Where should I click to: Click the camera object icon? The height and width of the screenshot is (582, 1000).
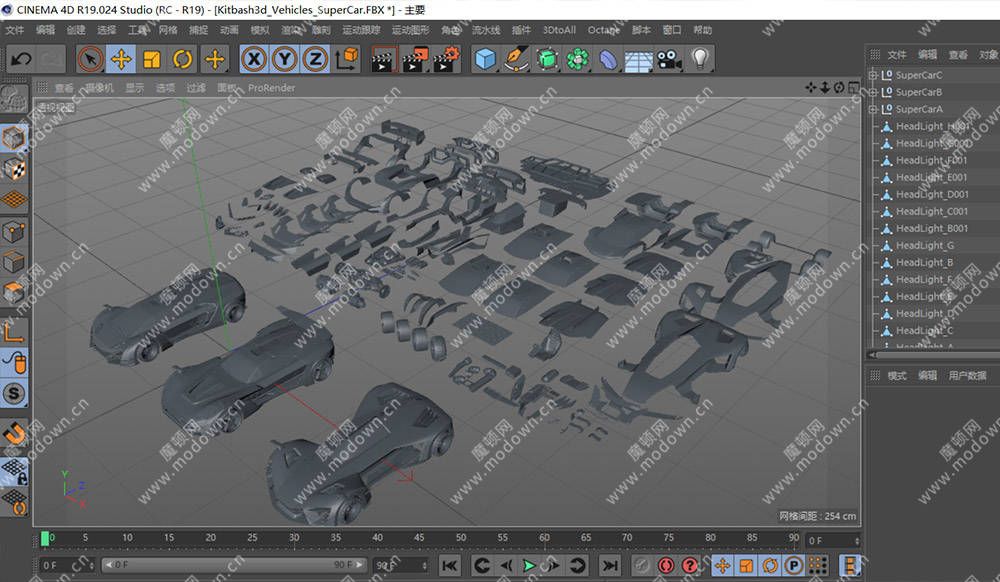point(668,59)
